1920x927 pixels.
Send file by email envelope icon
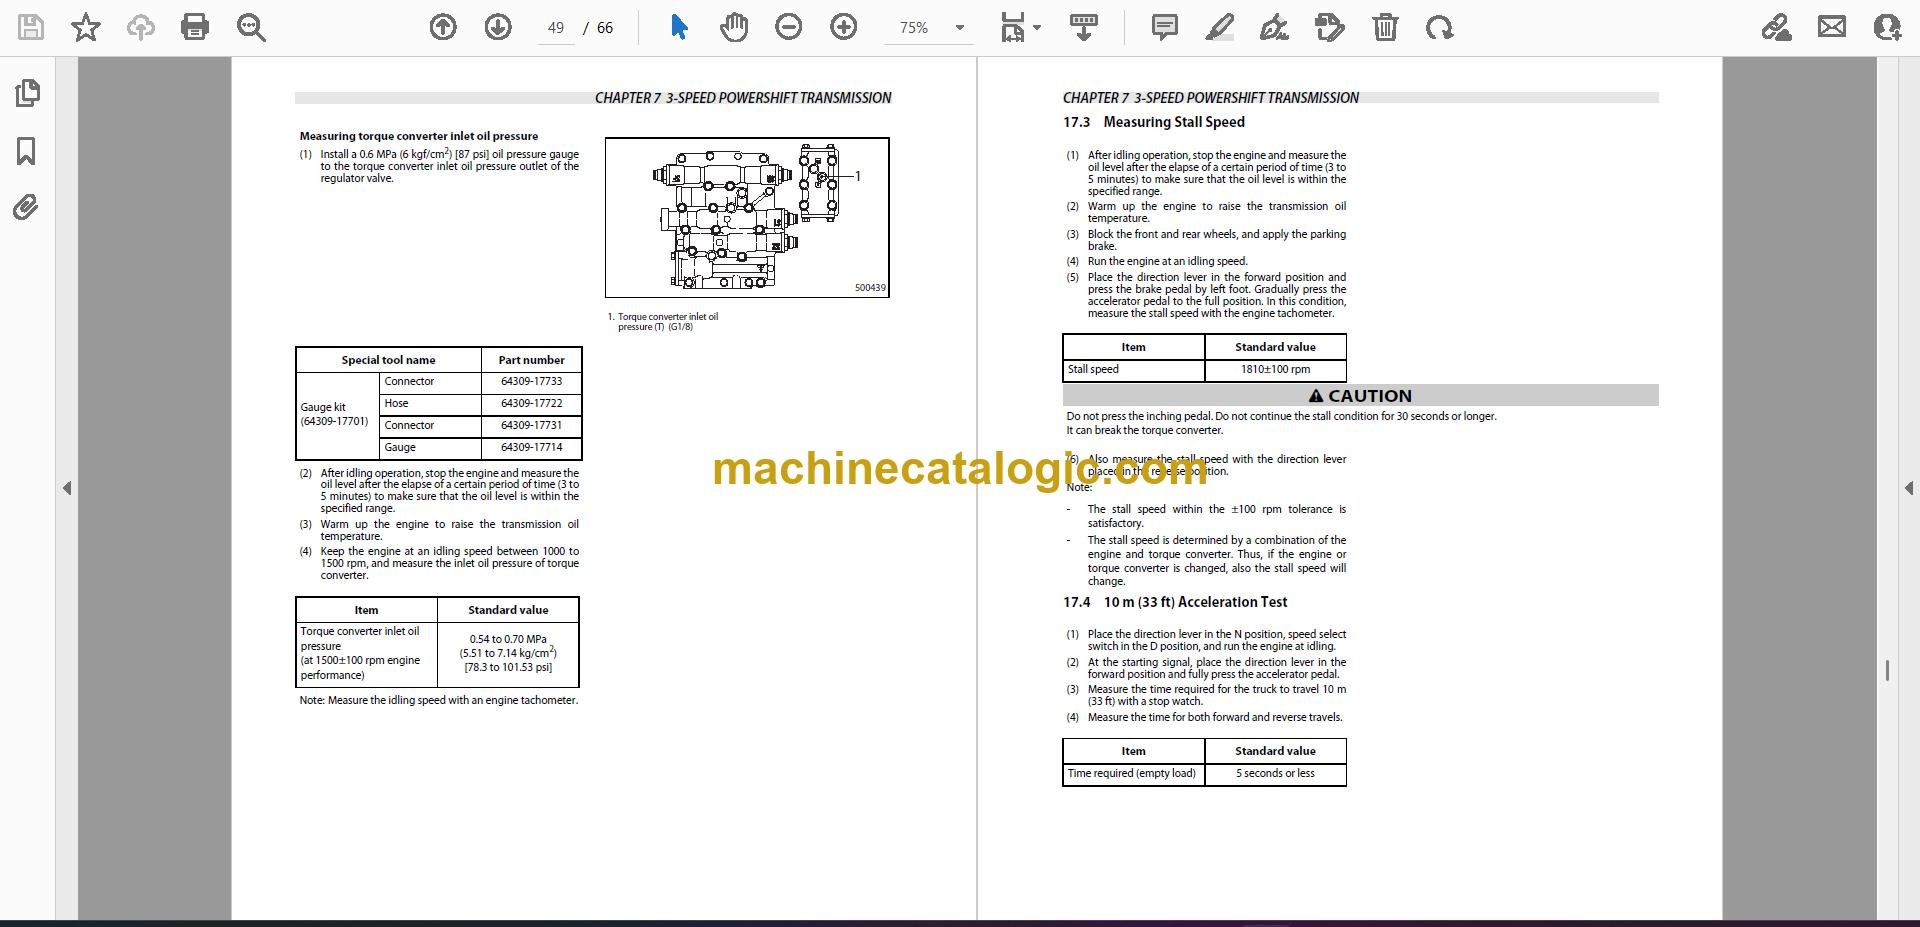tap(1832, 27)
